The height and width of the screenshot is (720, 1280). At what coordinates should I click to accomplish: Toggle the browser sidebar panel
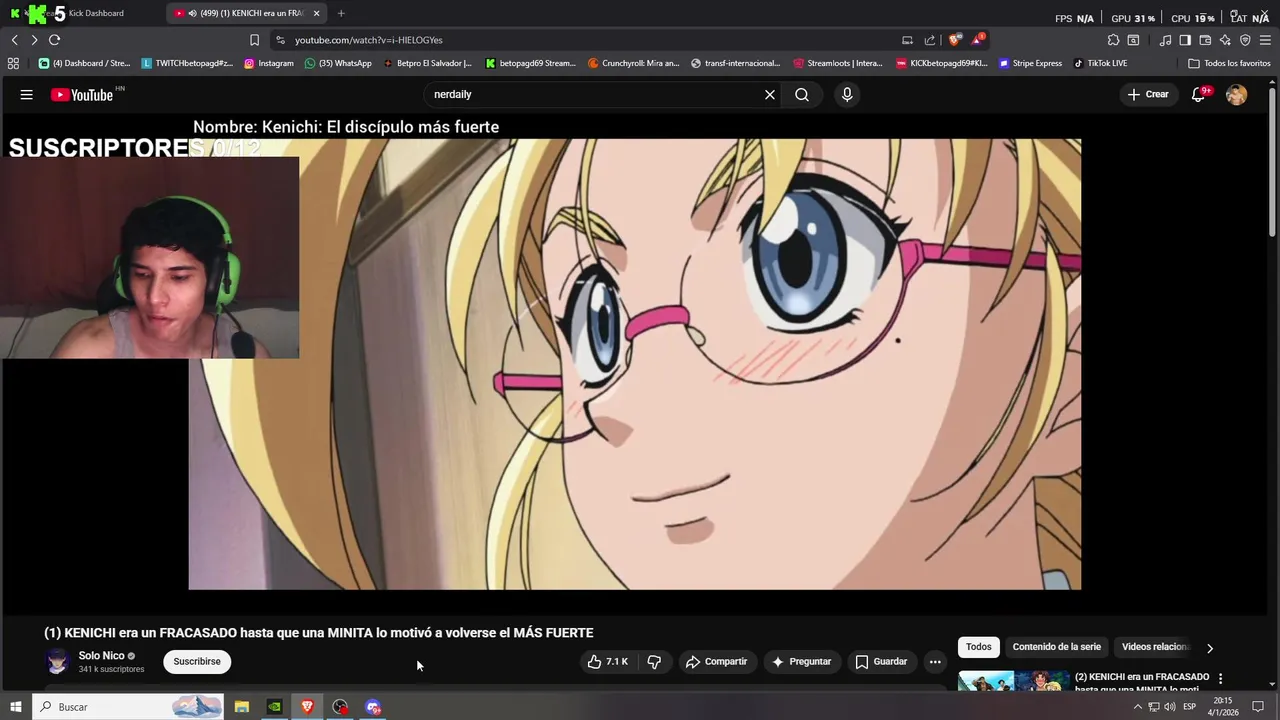click(1185, 40)
